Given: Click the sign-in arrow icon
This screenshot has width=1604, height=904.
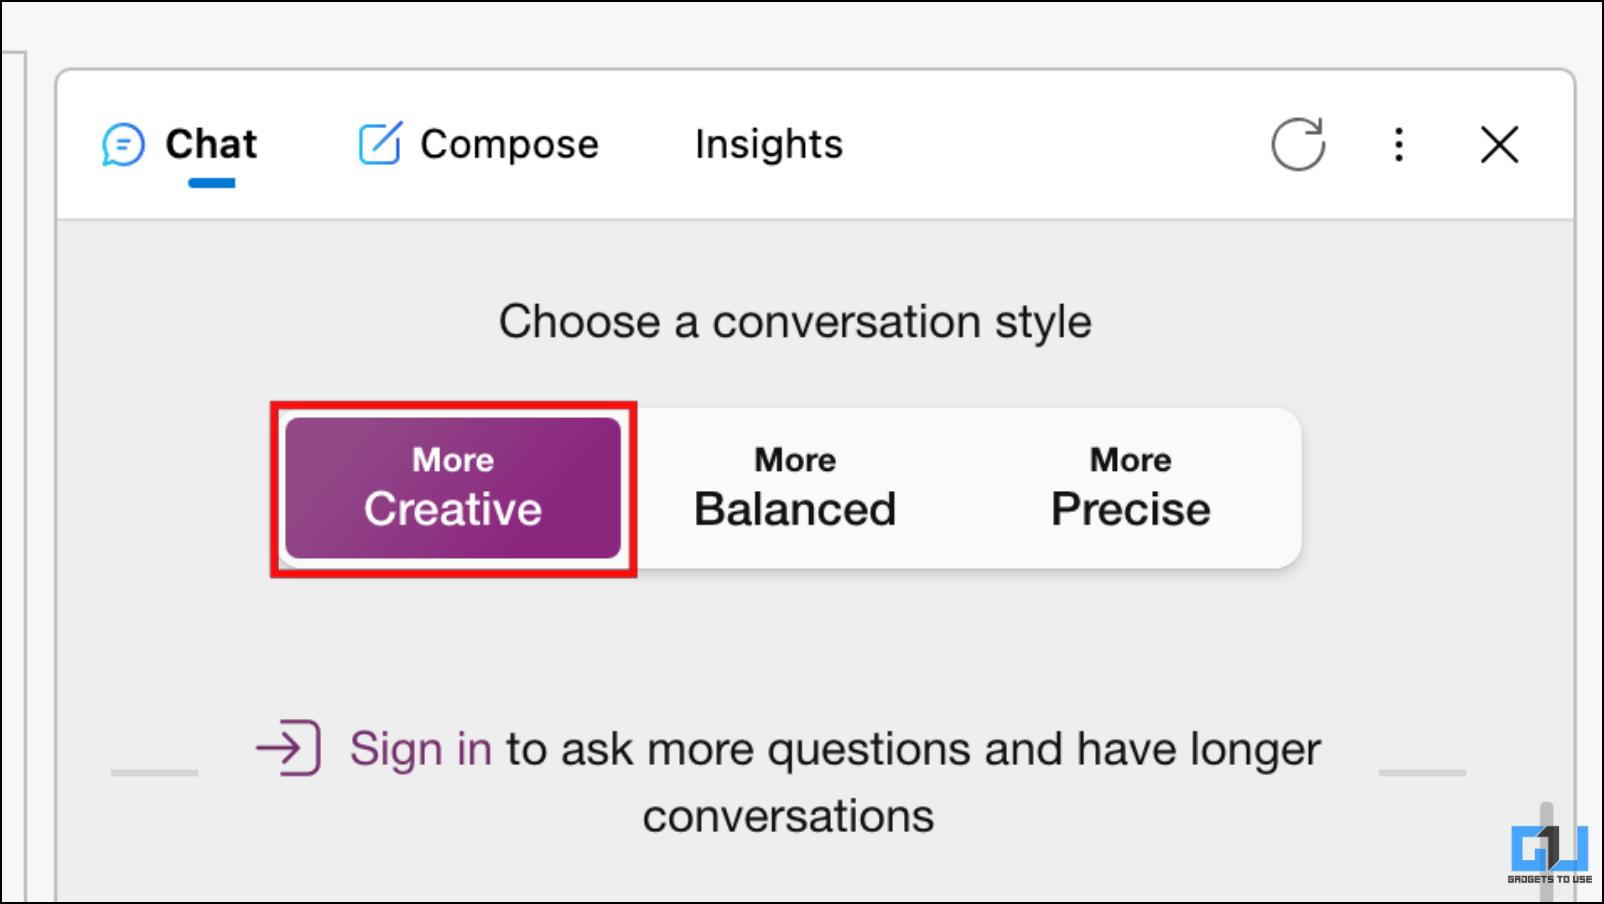Looking at the screenshot, I should pos(288,748).
